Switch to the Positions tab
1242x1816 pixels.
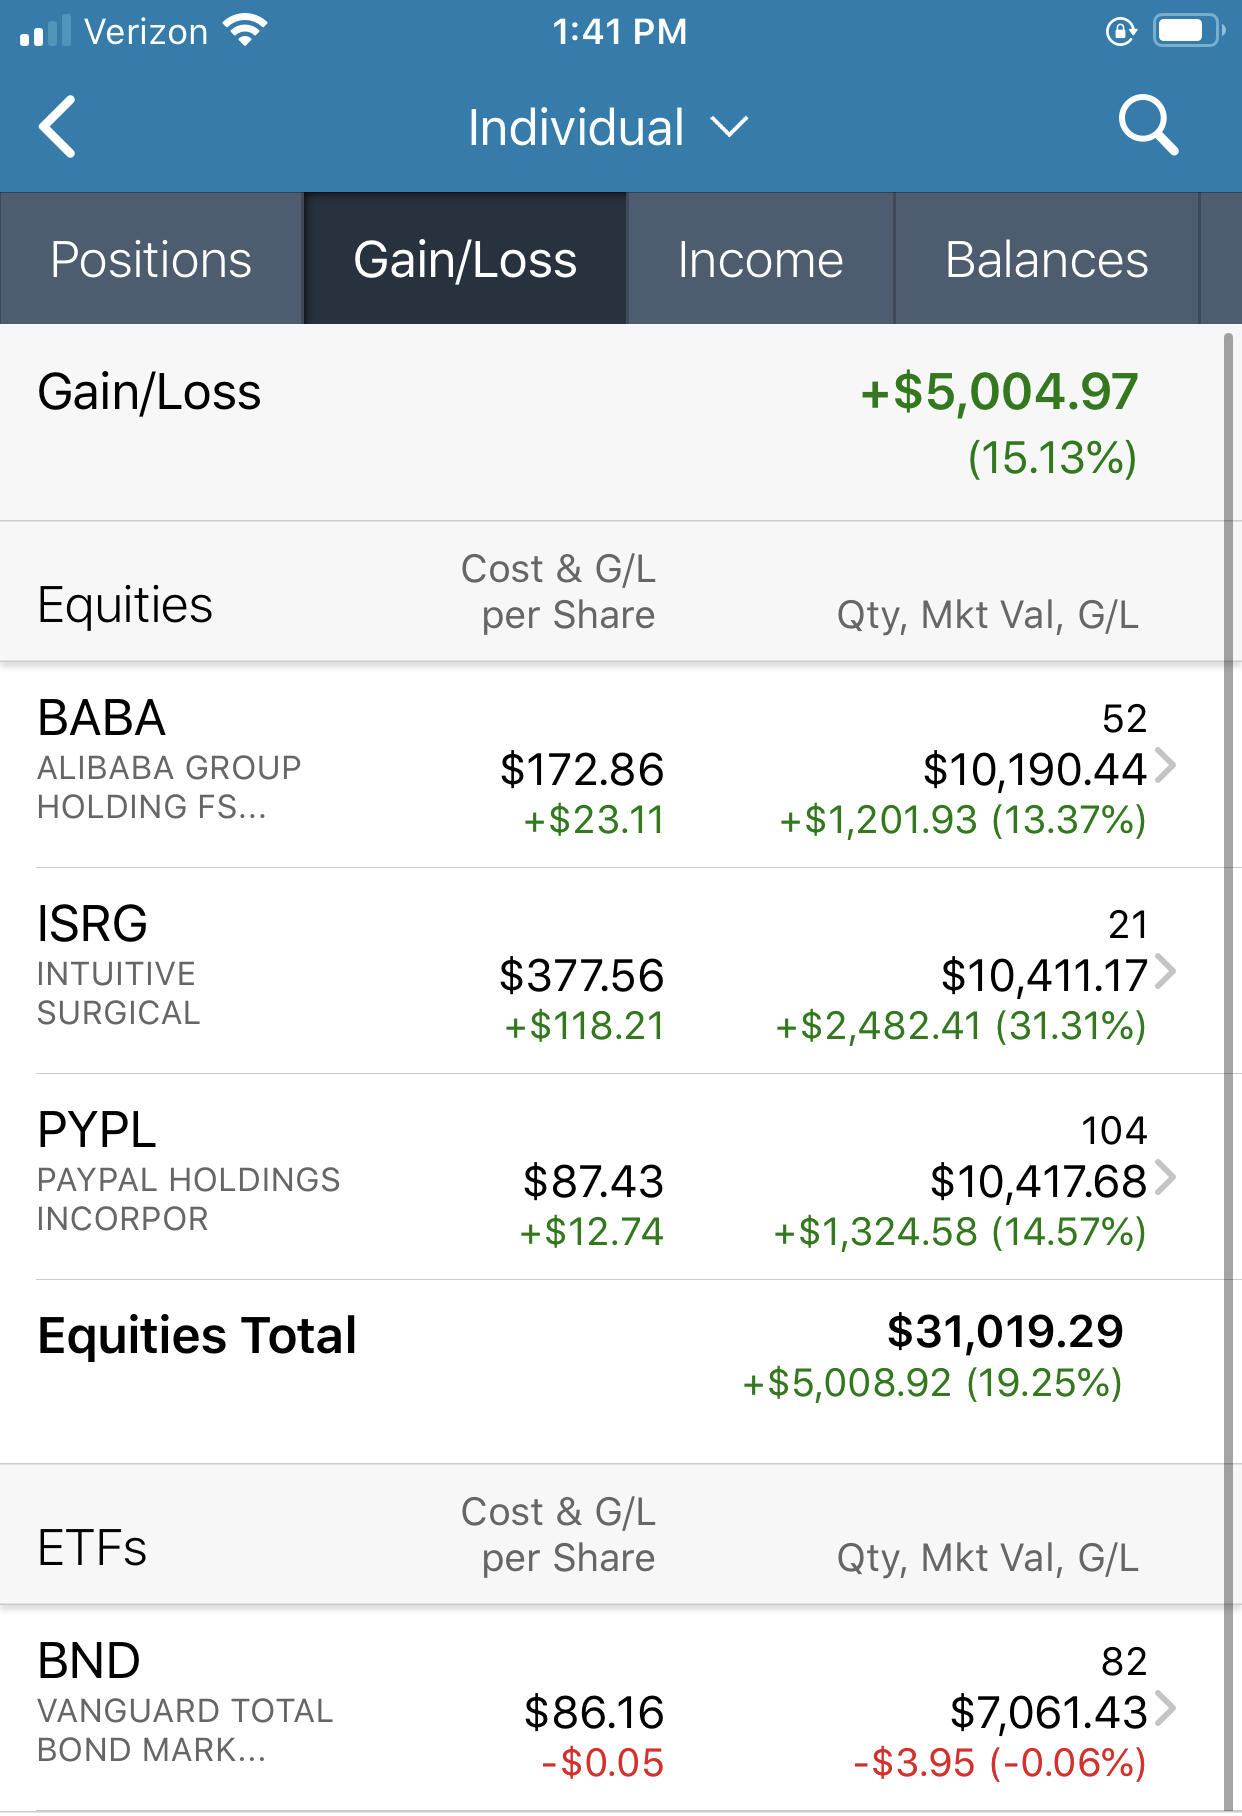[x=151, y=259]
